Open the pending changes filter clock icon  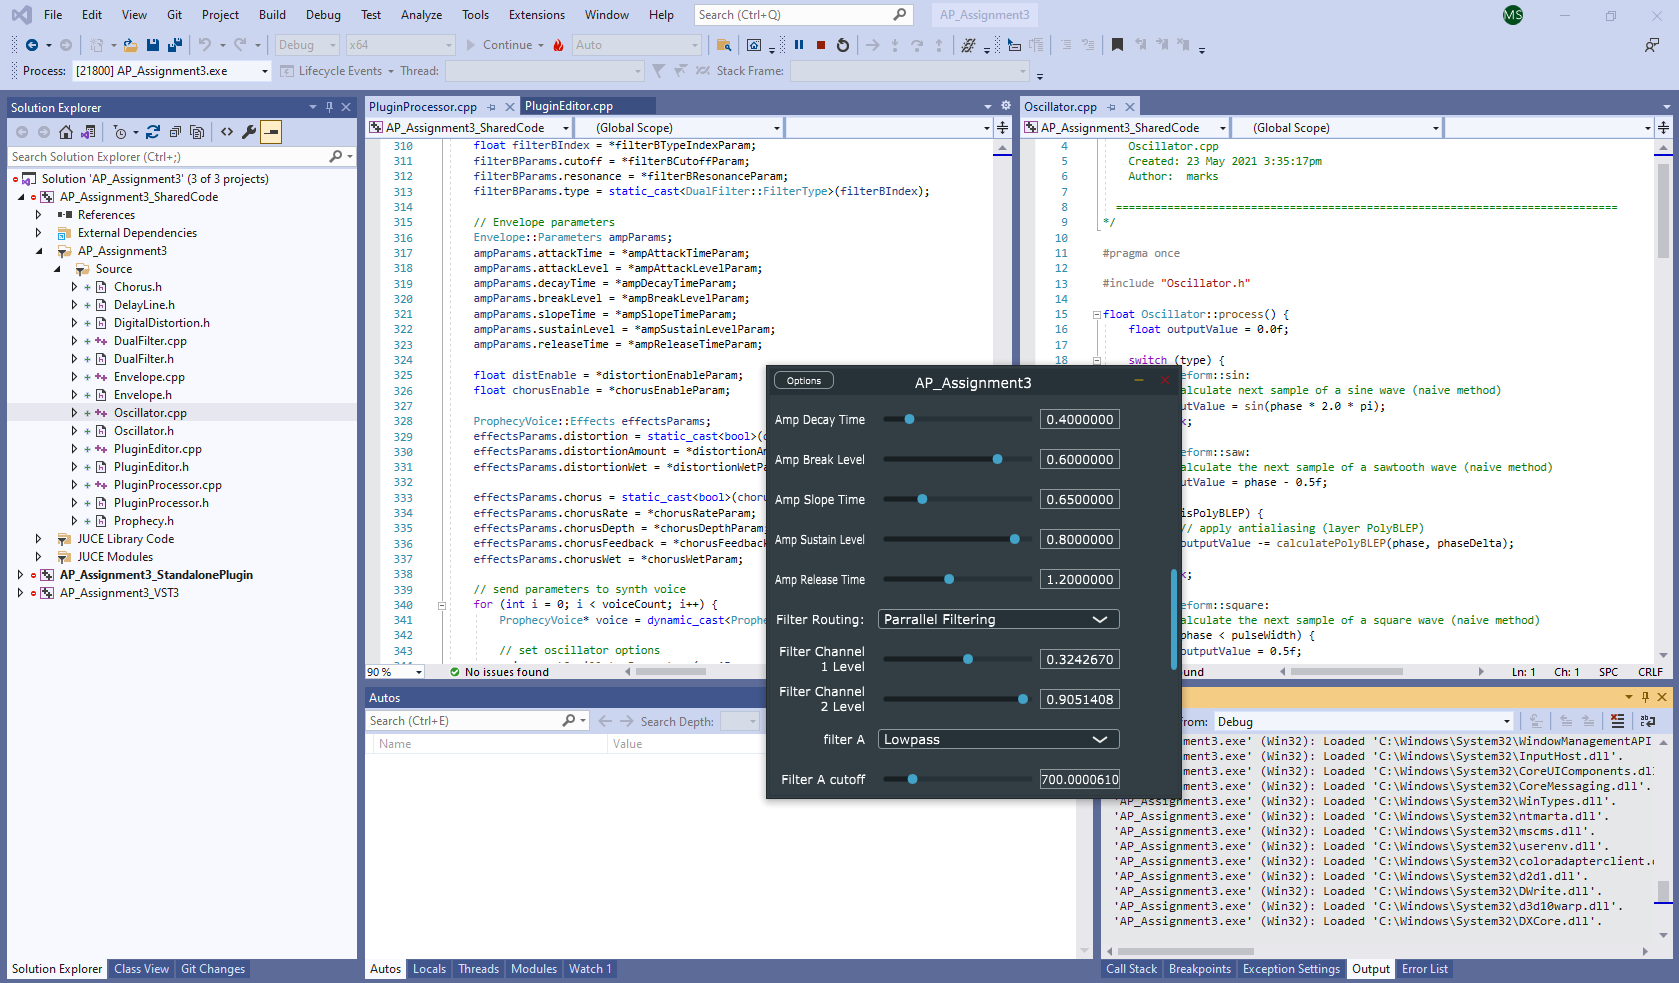click(121, 132)
